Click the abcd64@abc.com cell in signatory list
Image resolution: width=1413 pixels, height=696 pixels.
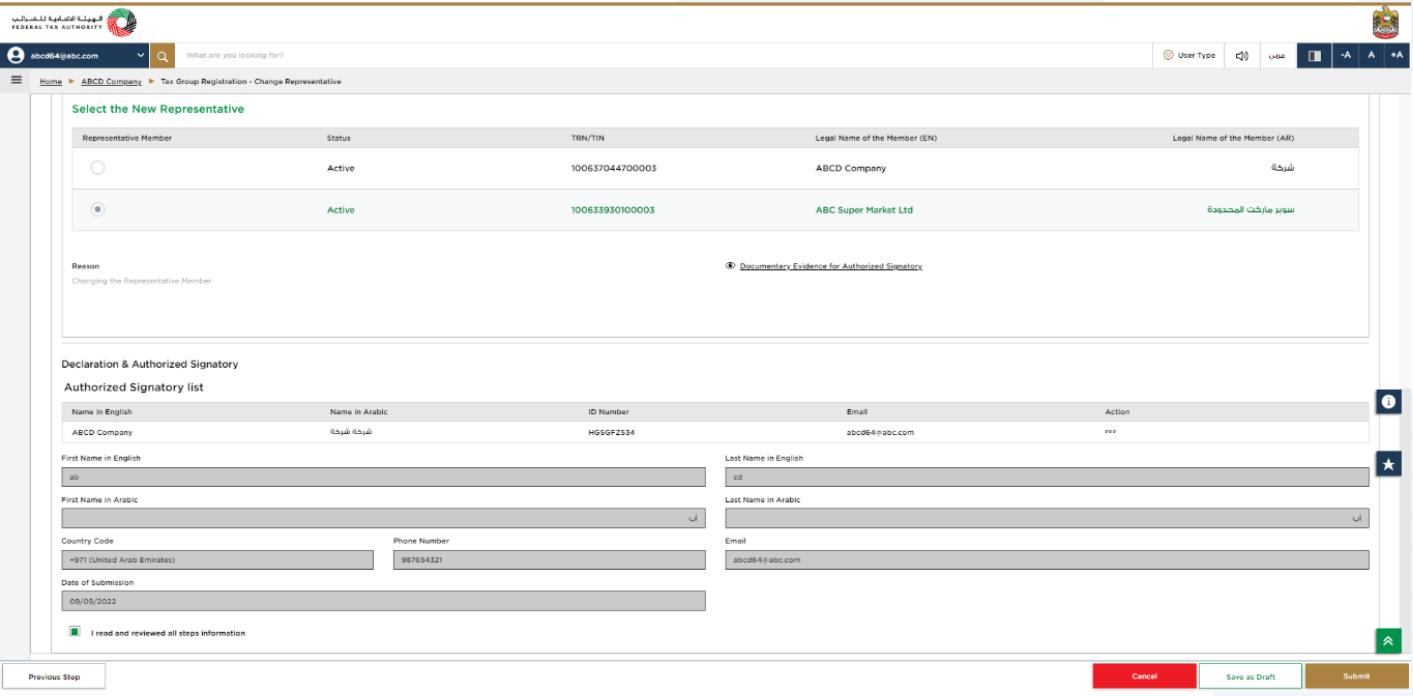tap(880, 432)
